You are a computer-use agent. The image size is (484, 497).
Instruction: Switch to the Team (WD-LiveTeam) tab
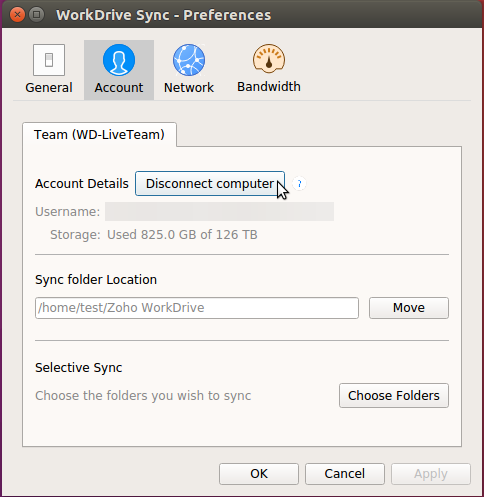99,135
